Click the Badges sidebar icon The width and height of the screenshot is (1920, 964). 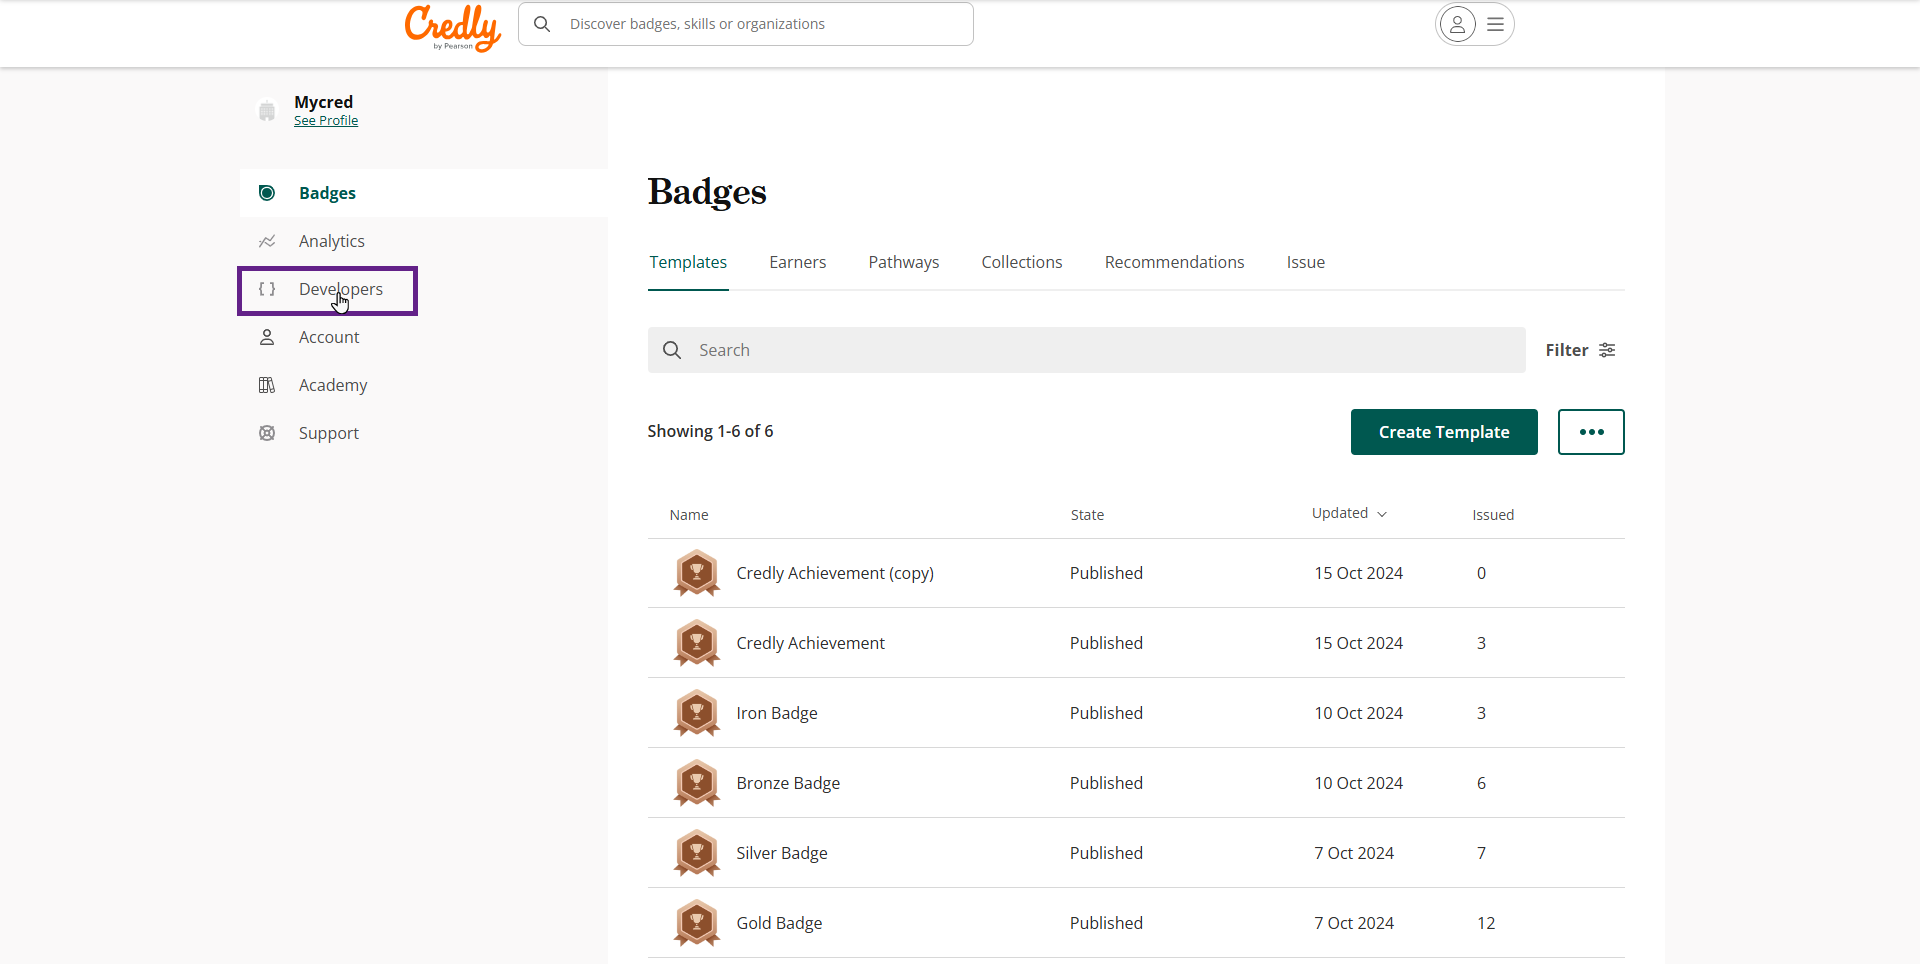click(x=267, y=193)
